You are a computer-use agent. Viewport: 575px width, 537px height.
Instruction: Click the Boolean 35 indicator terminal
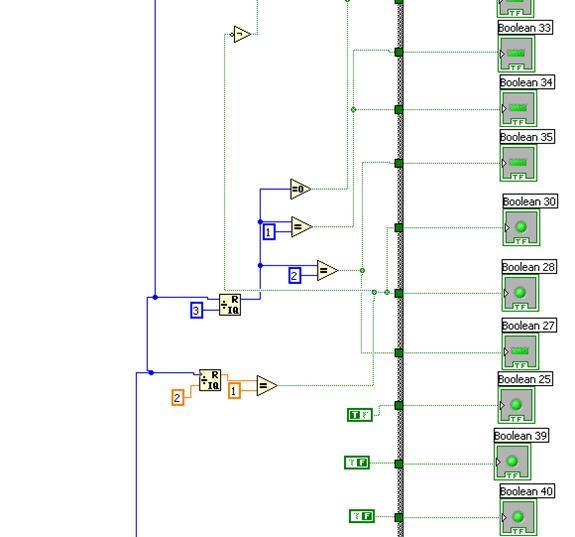click(x=518, y=163)
